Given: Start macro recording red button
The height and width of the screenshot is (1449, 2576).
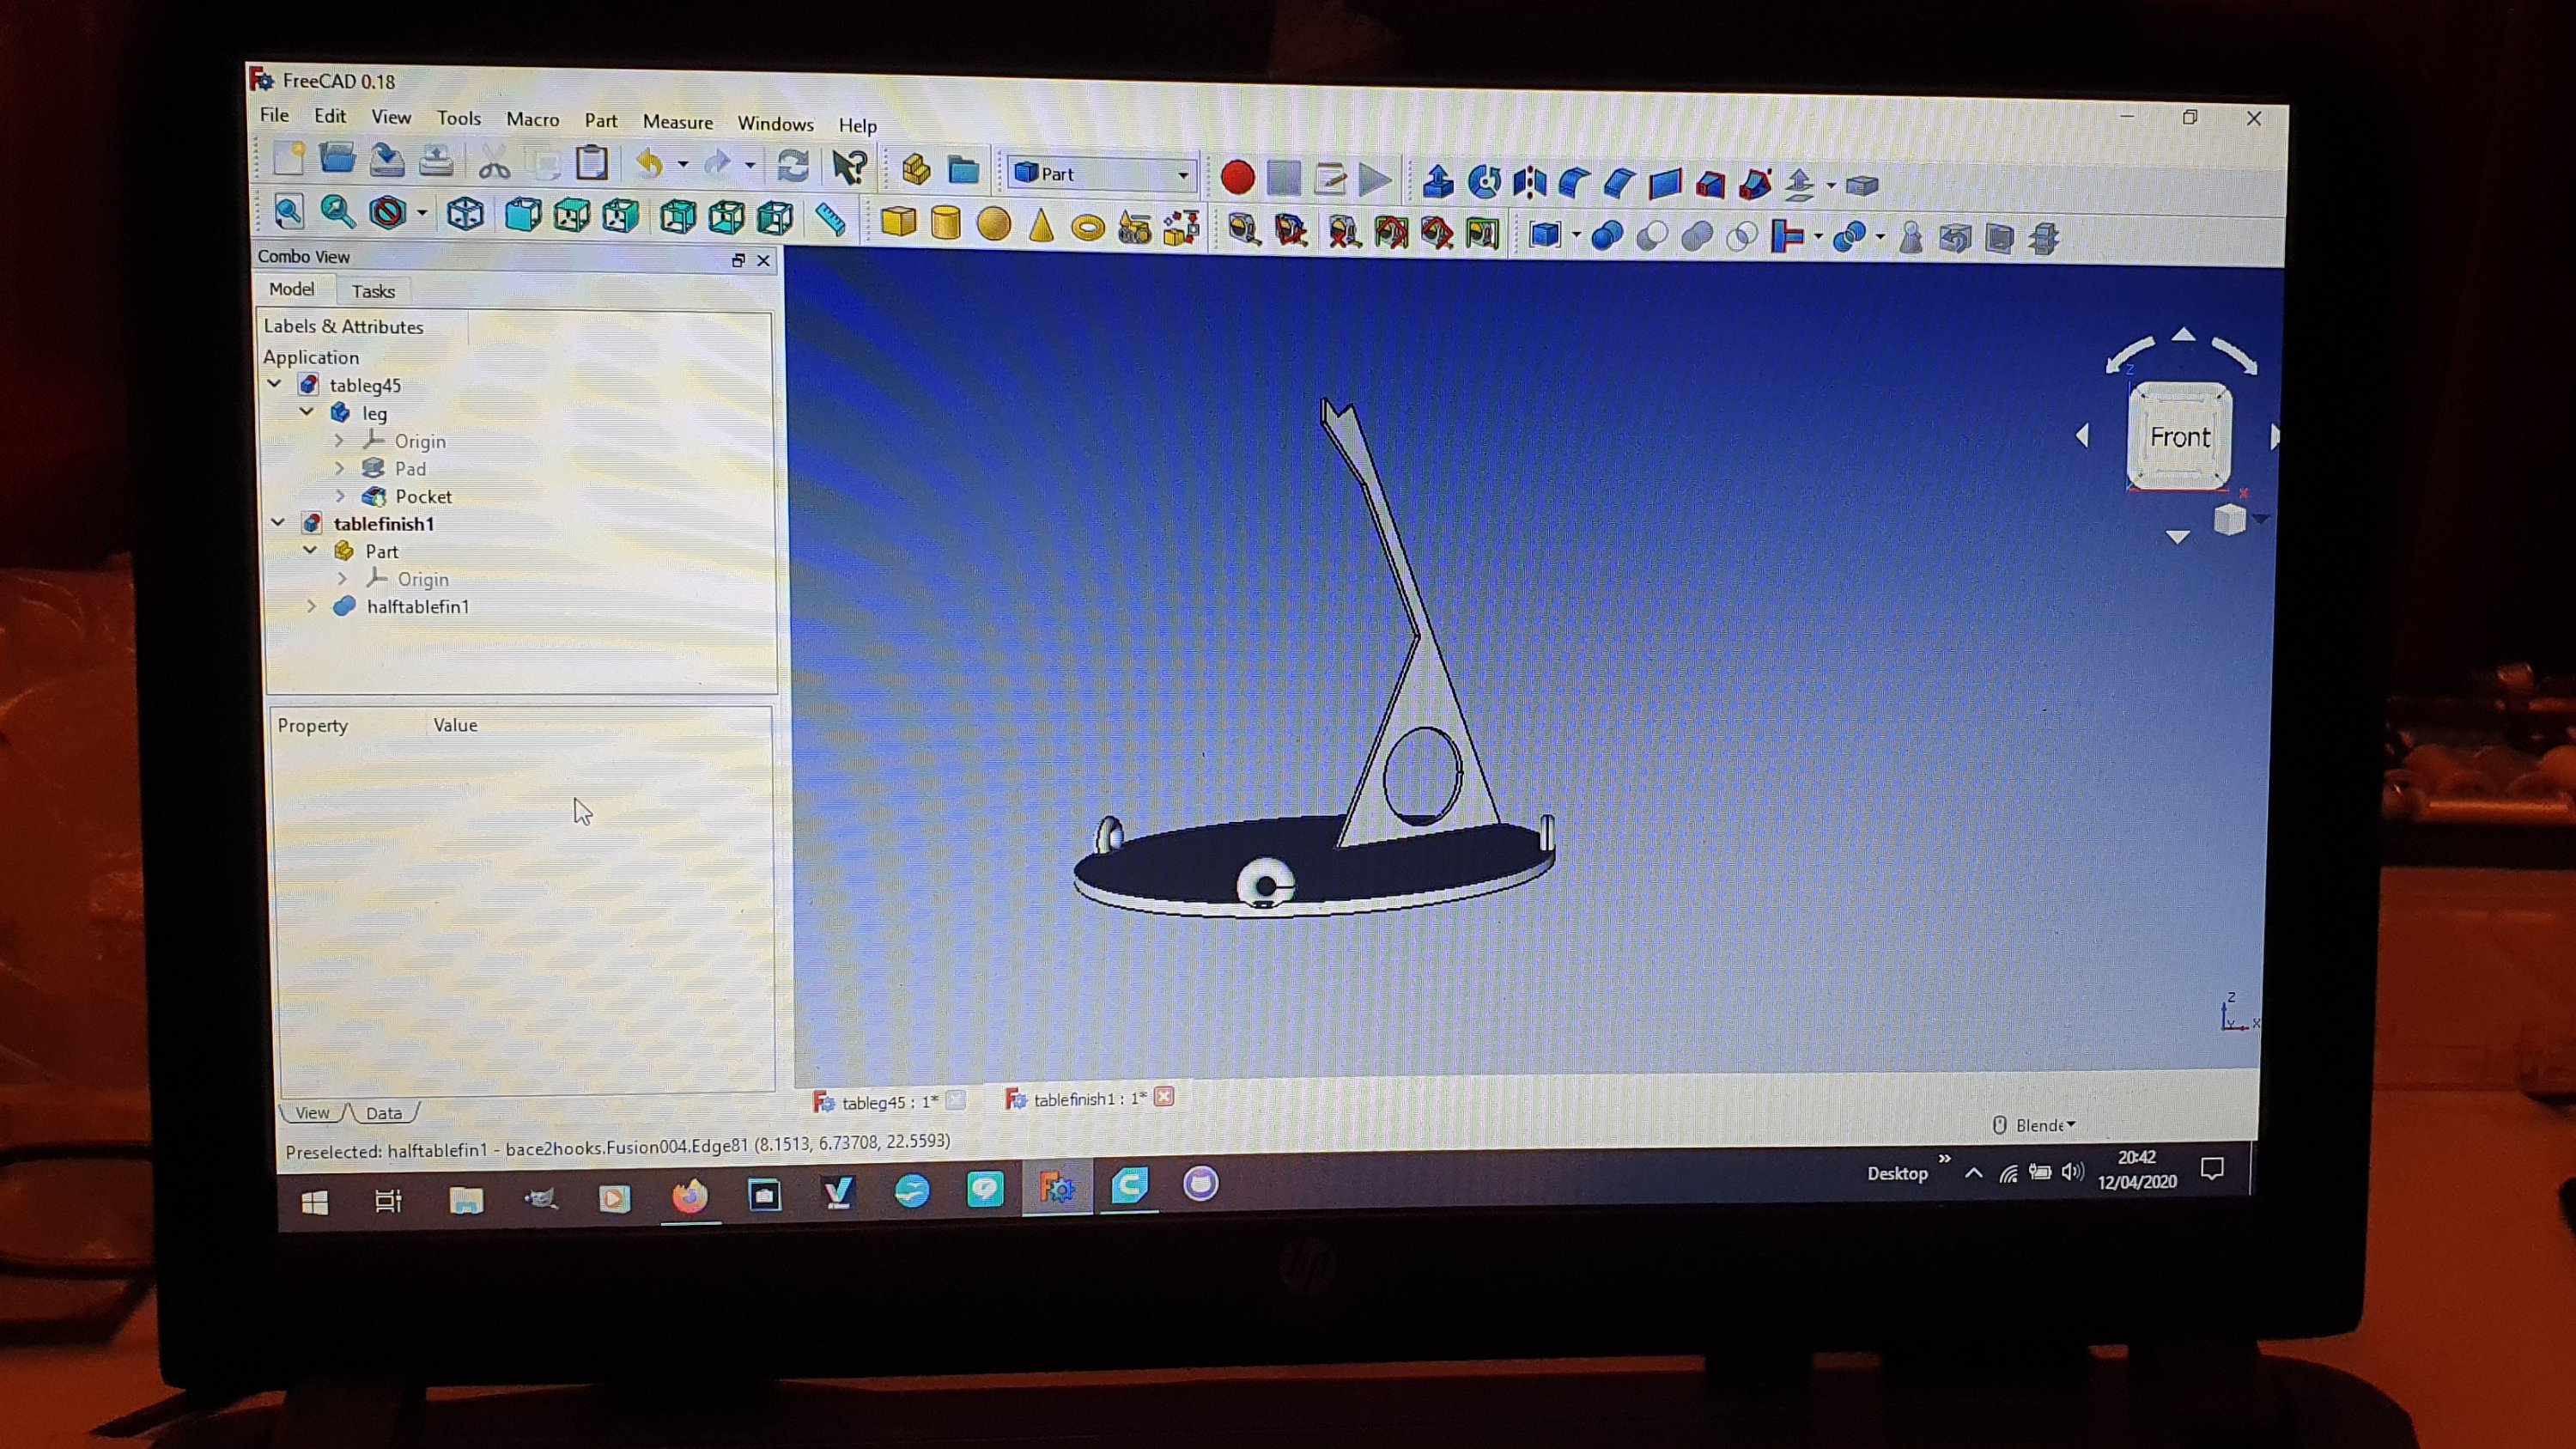Looking at the screenshot, I should point(1237,178).
